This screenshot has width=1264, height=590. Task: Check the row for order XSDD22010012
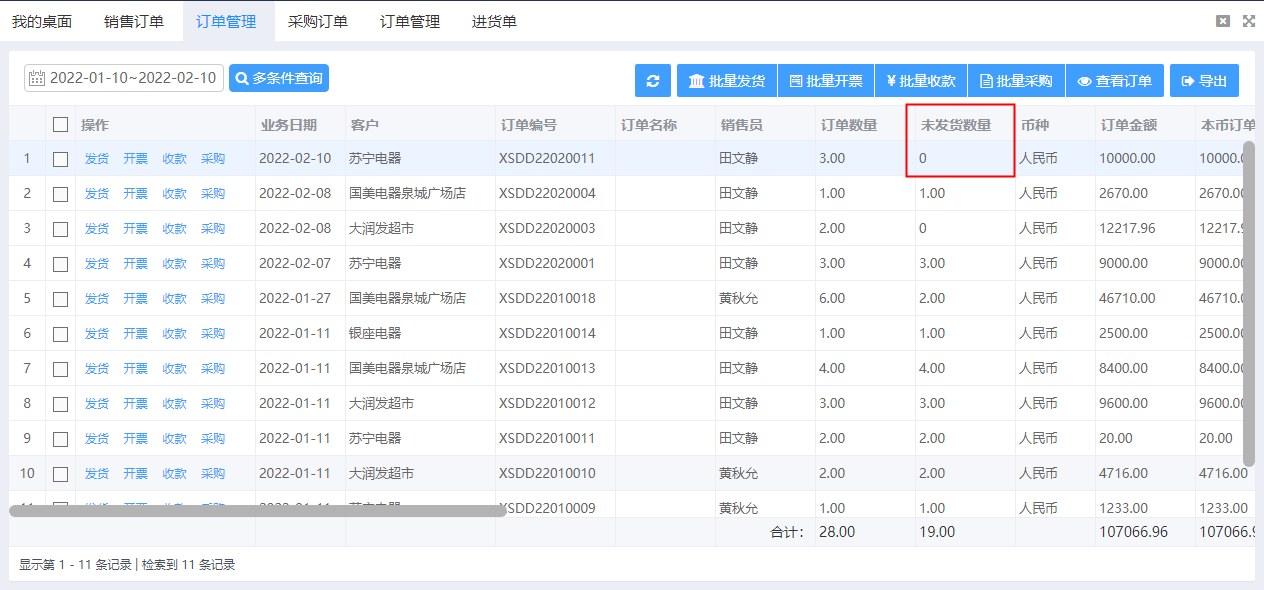(61, 404)
